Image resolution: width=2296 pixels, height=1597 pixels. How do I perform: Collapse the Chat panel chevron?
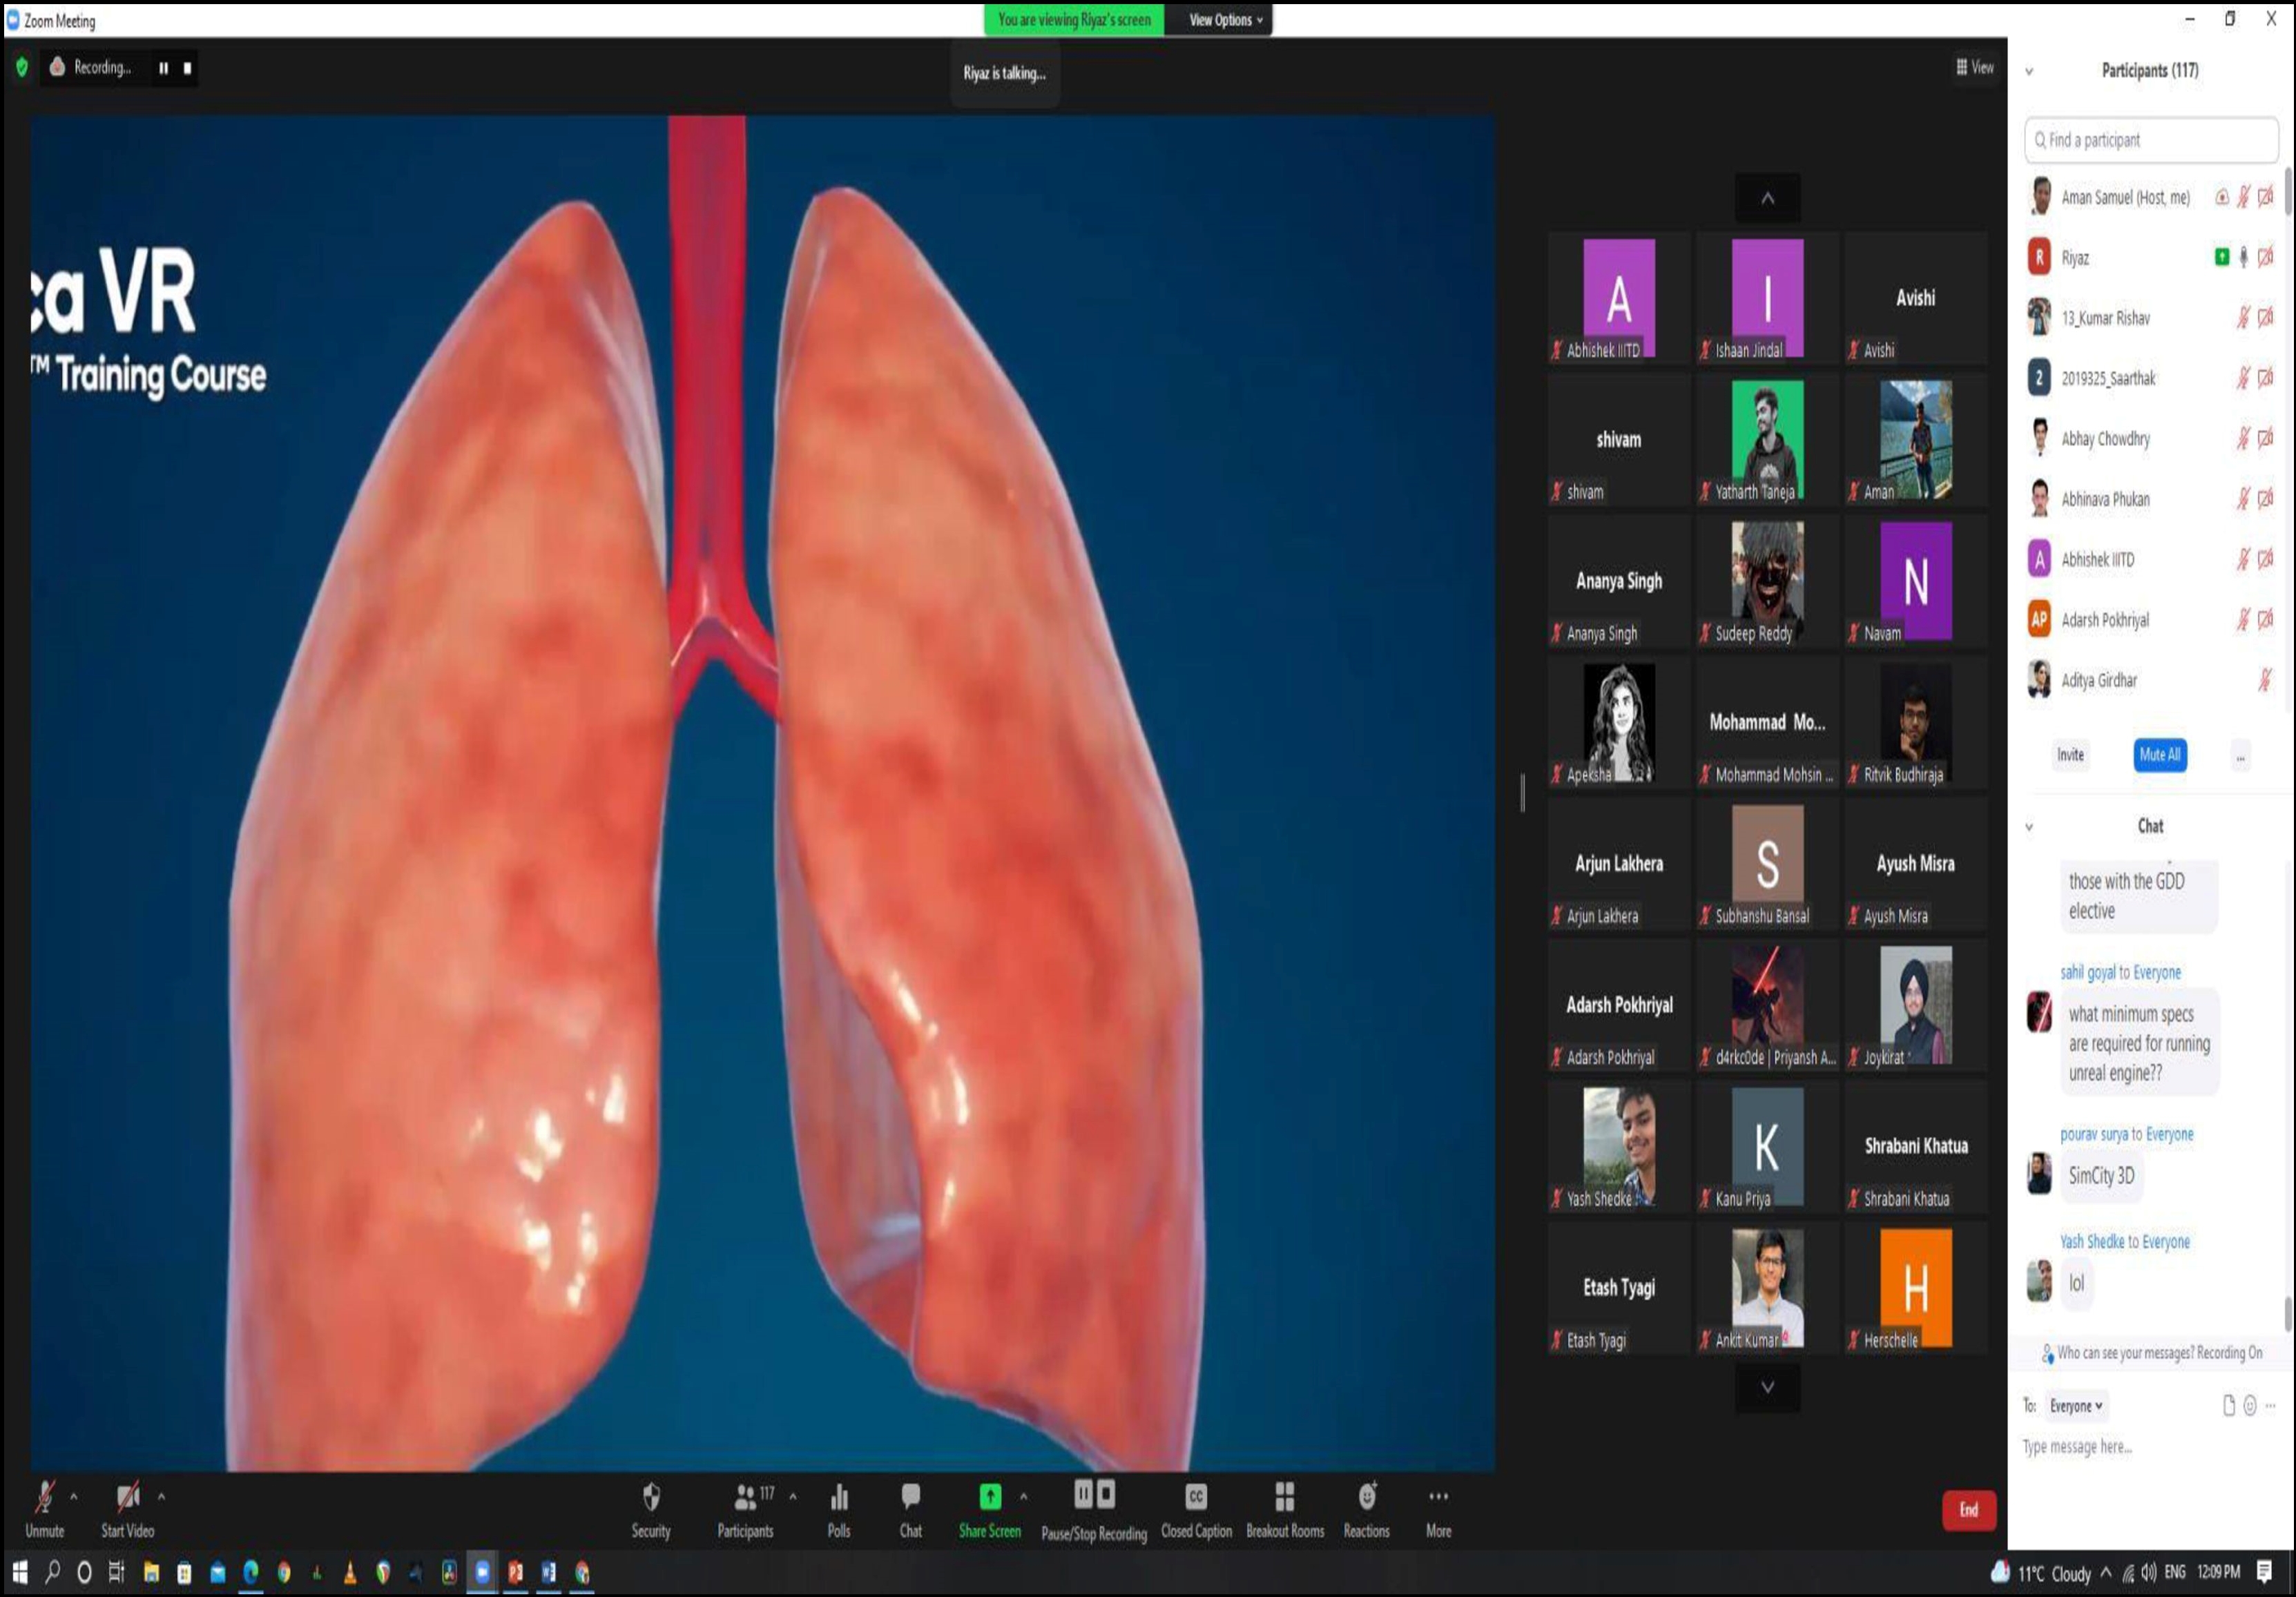2029,827
